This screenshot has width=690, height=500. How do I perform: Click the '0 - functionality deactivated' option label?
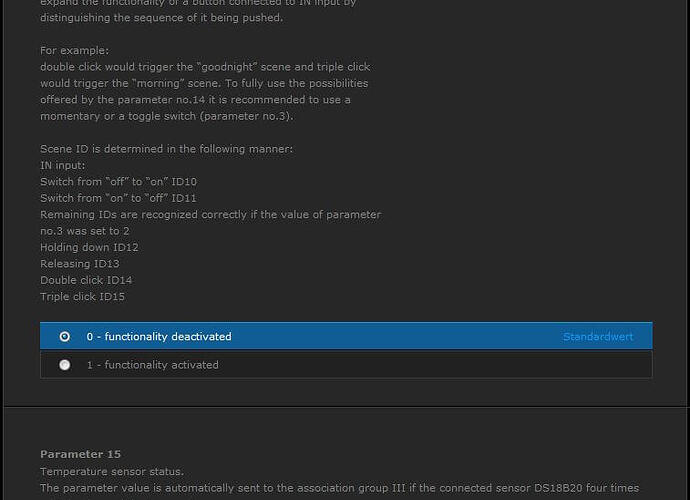[x=159, y=337]
